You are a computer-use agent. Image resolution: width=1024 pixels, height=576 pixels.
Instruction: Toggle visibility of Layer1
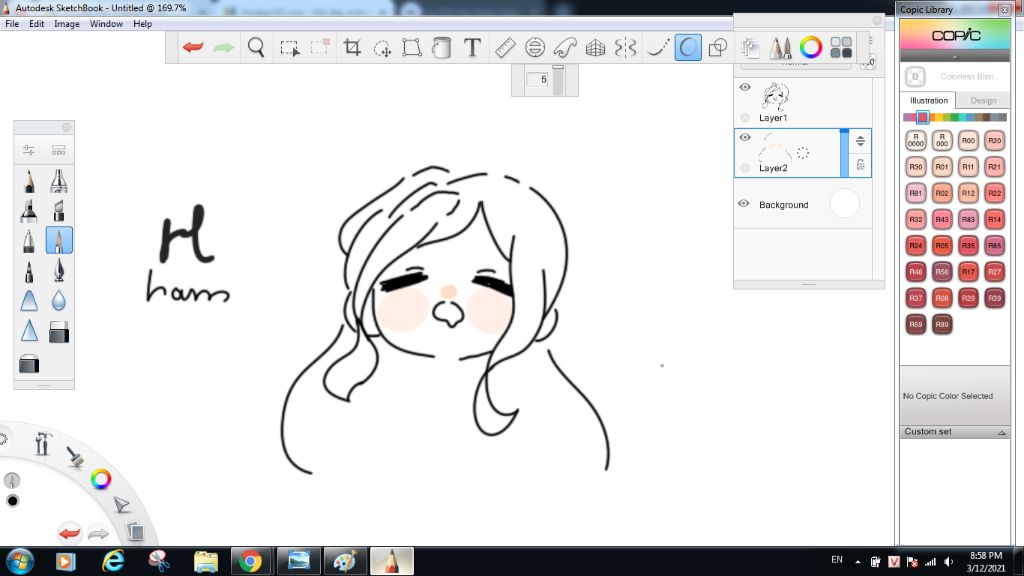(745, 87)
